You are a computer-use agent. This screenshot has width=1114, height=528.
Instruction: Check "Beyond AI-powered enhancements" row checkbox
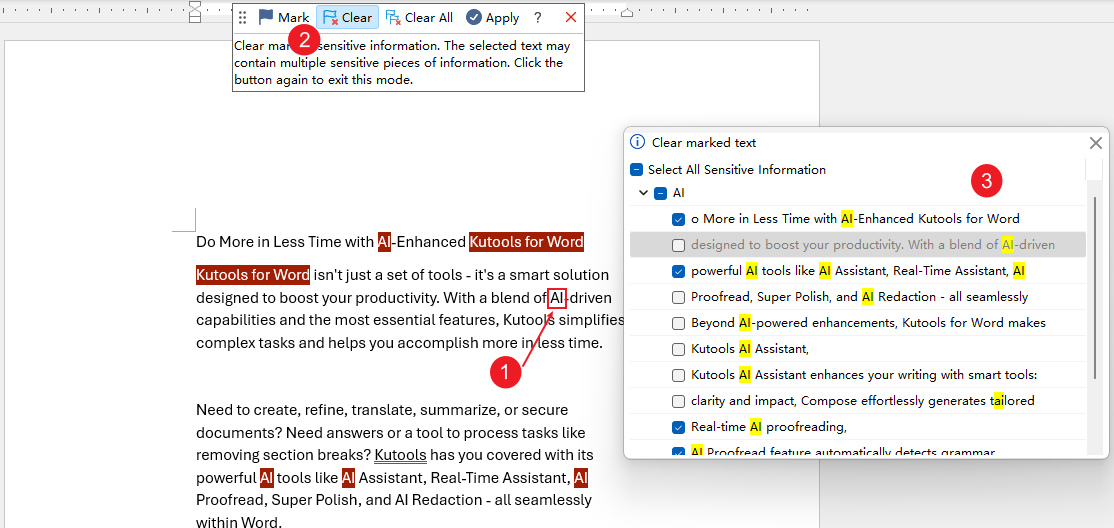click(678, 323)
